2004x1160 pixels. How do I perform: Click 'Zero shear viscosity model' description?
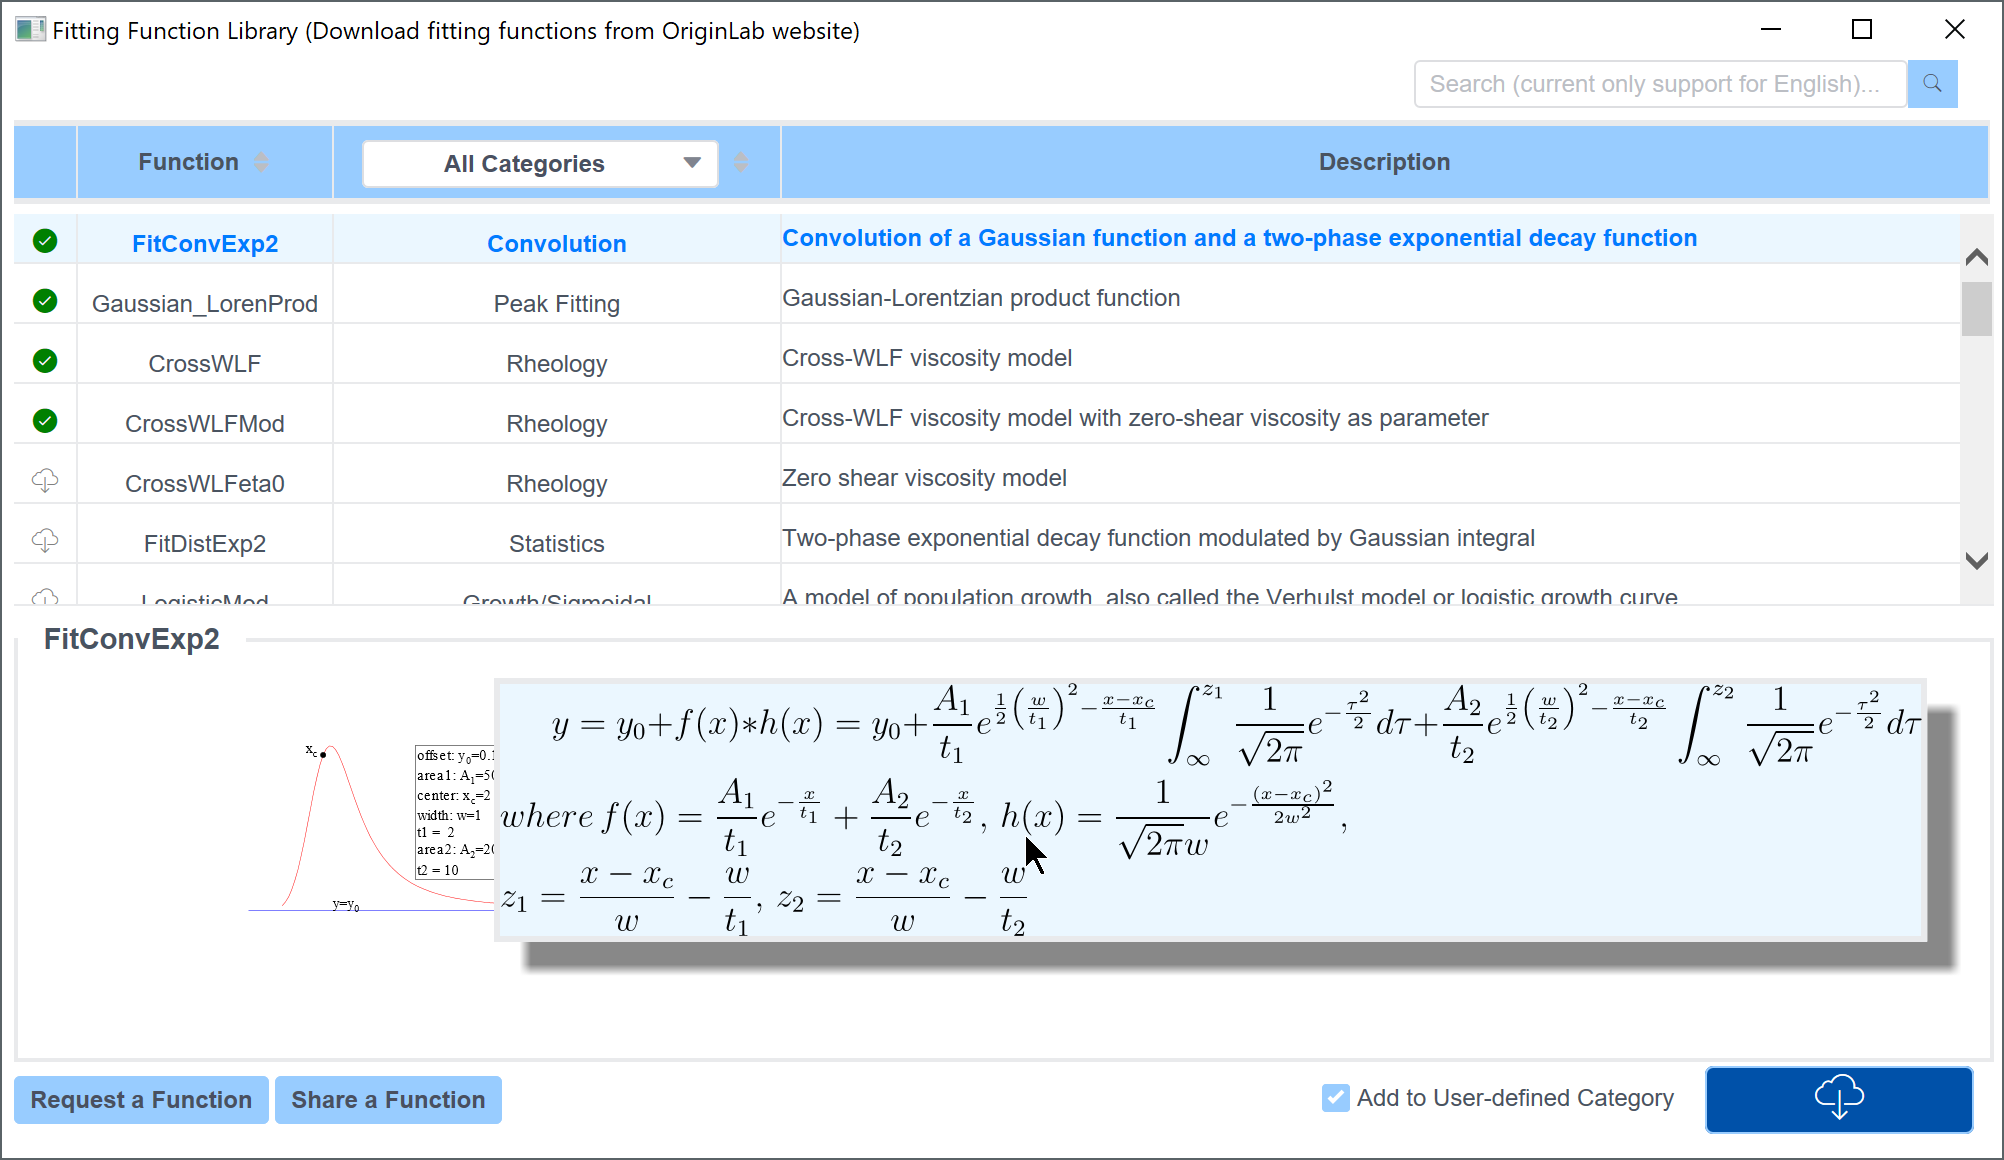tap(924, 478)
